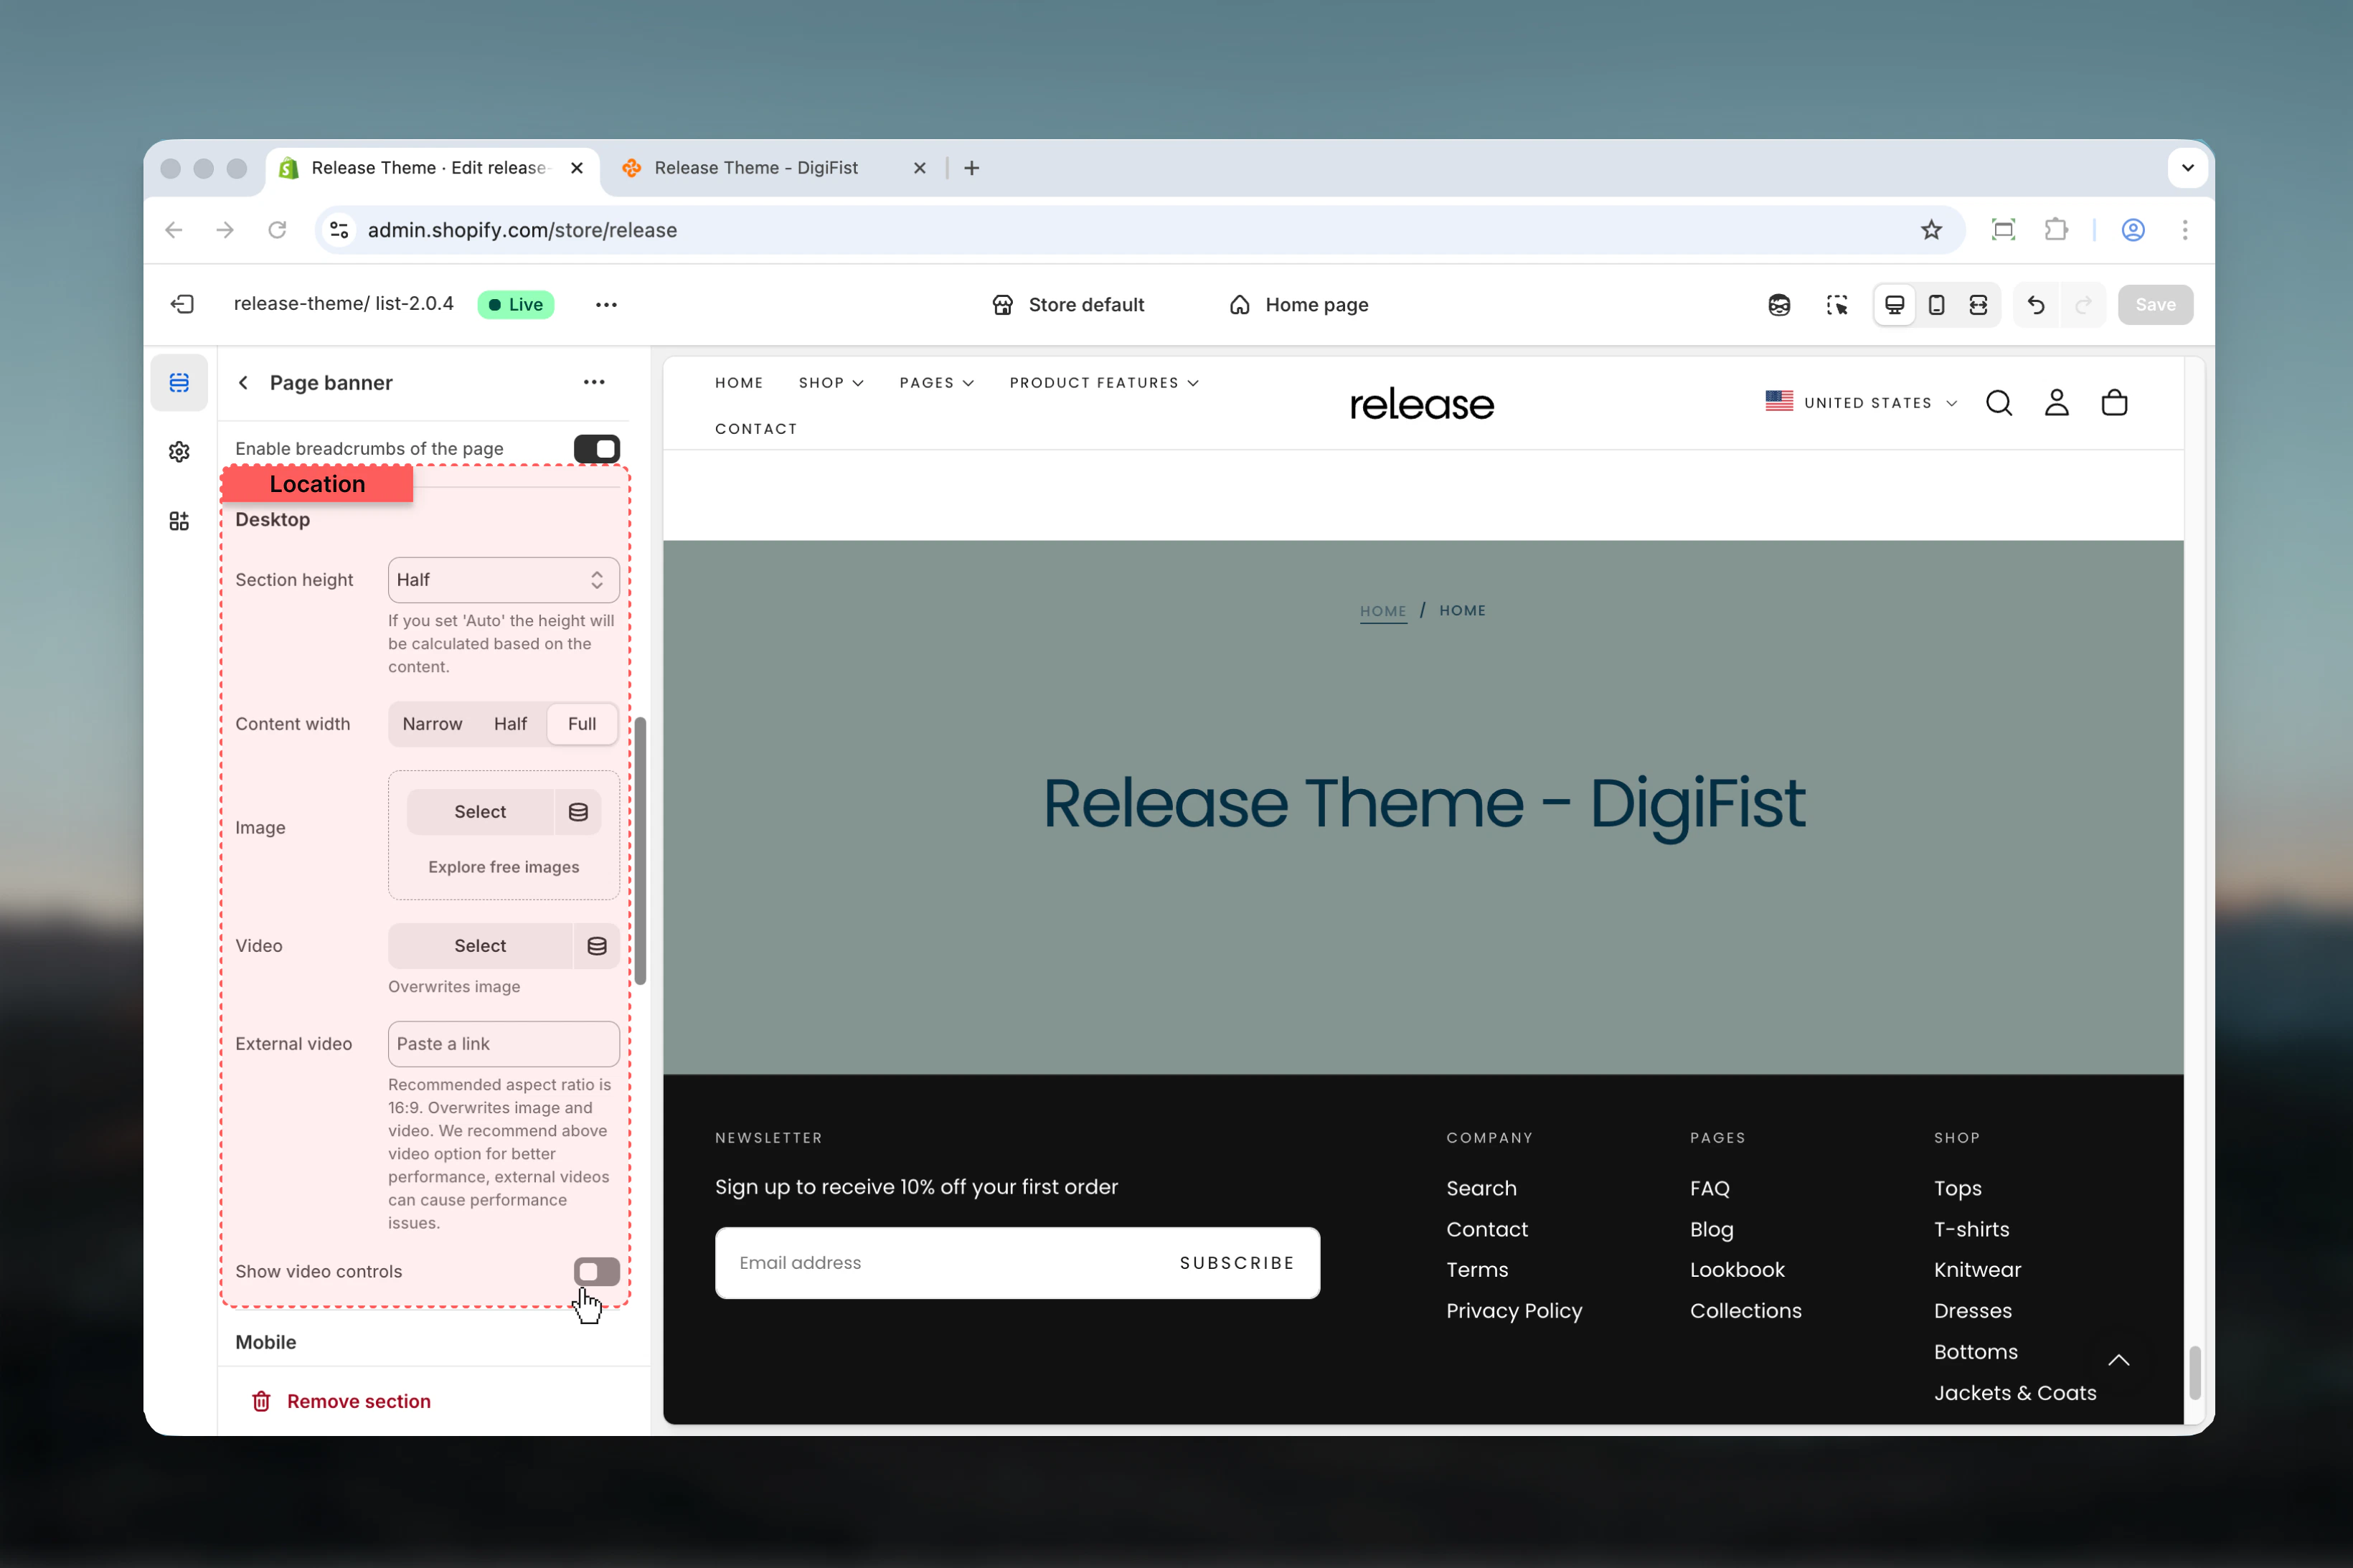The width and height of the screenshot is (2353, 1568).
Task: Click the trash icon beside Remove section
Action: 261,1402
